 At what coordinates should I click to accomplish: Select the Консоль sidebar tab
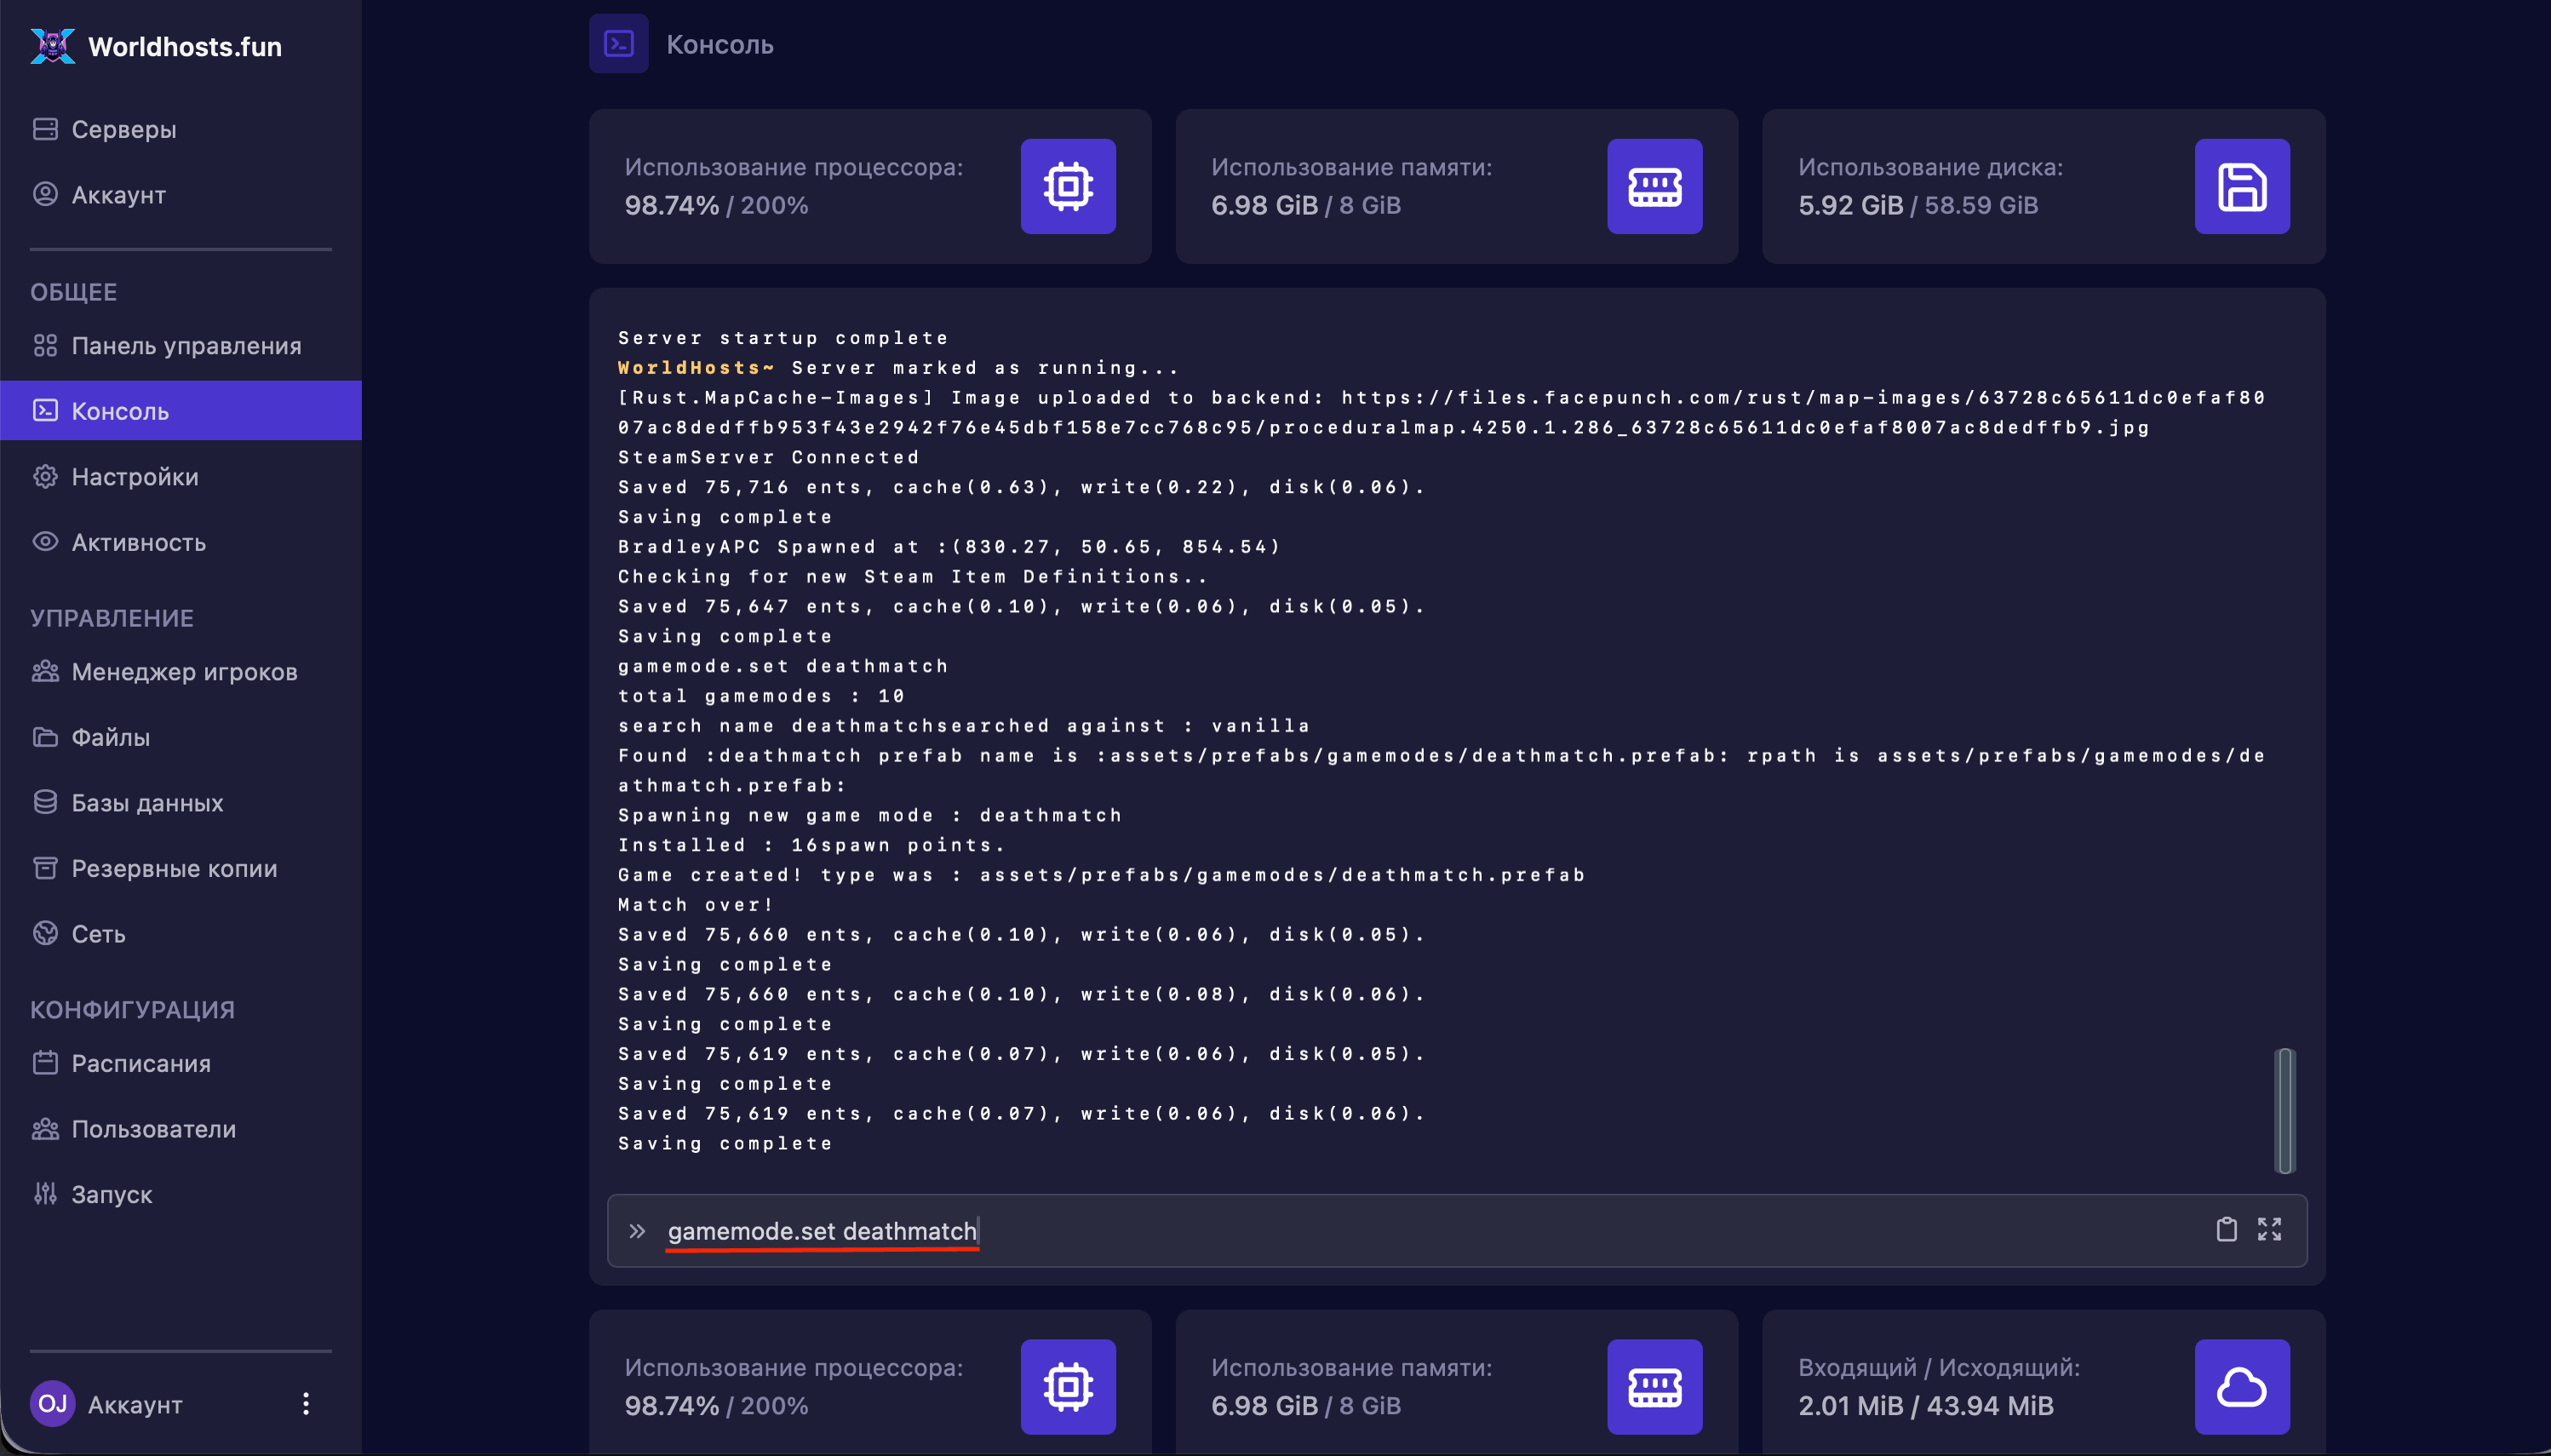180,410
